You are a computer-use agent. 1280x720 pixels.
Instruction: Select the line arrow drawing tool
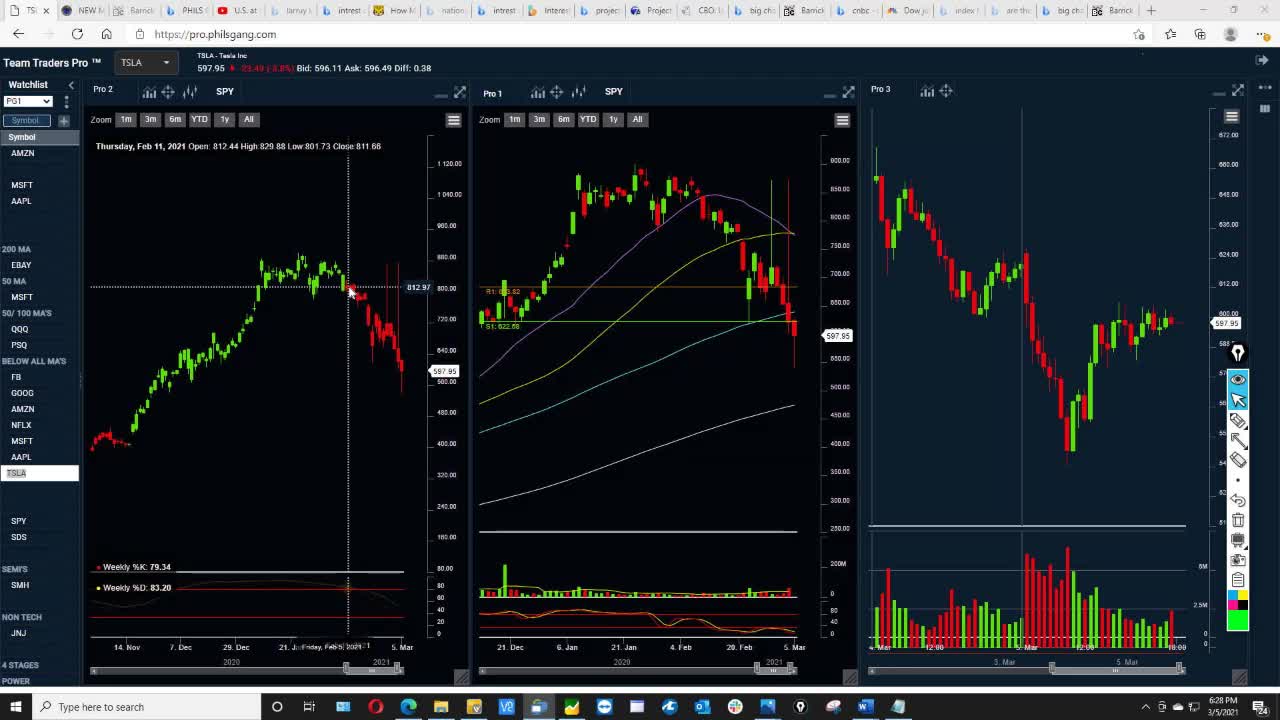(x=1238, y=441)
